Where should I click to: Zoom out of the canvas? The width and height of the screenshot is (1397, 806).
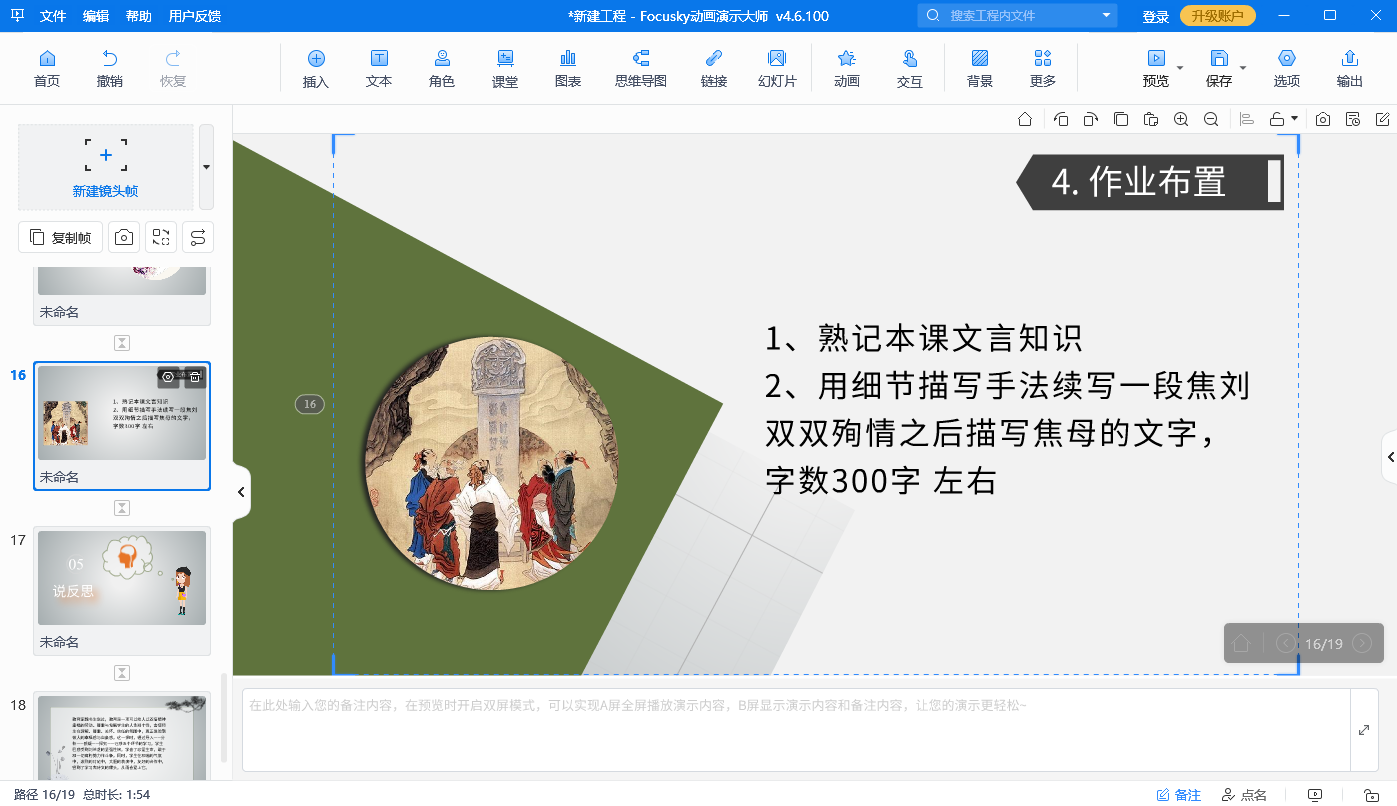click(1211, 119)
